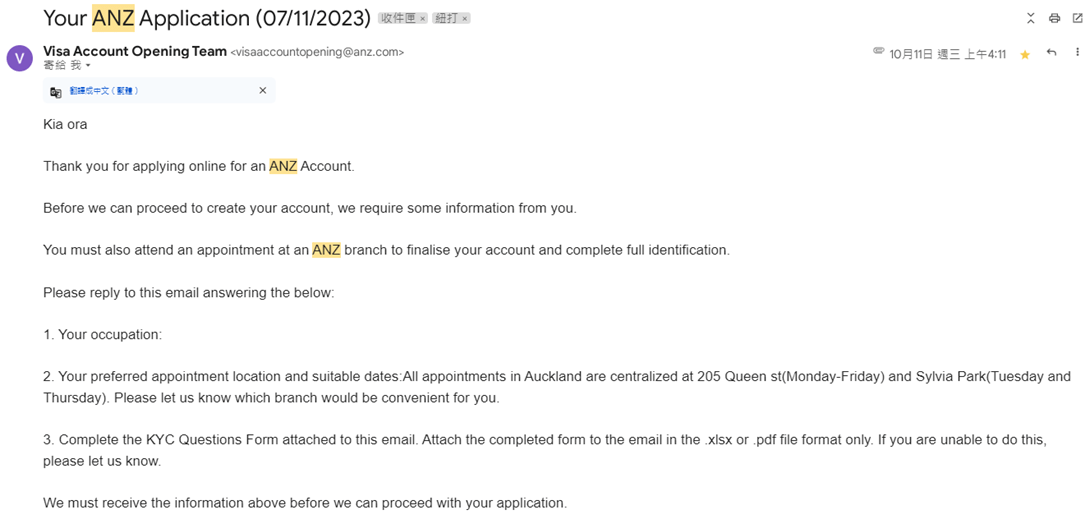The width and height of the screenshot is (1090, 519).
Task: Click the purple V sender avatar
Action: tap(19, 58)
